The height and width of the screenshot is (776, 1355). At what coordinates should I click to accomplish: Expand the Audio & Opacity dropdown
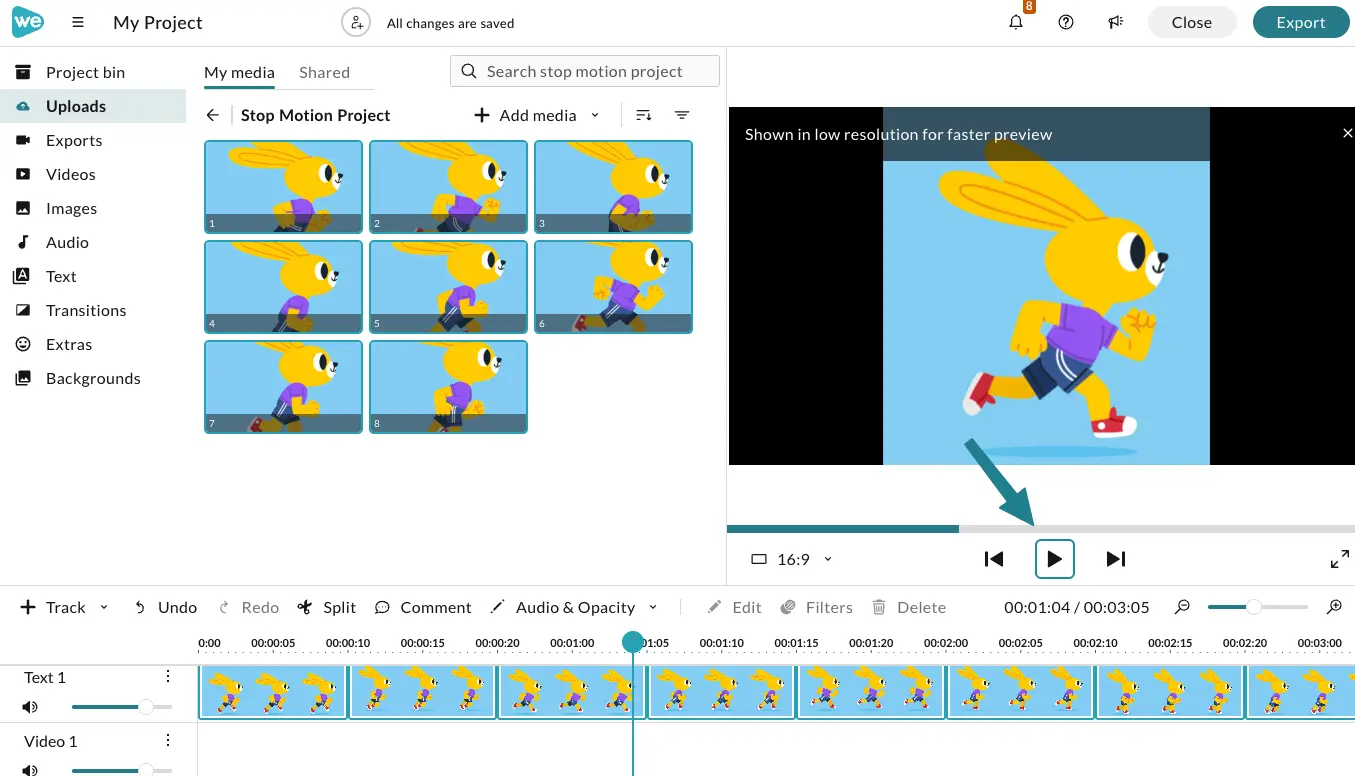pos(653,607)
